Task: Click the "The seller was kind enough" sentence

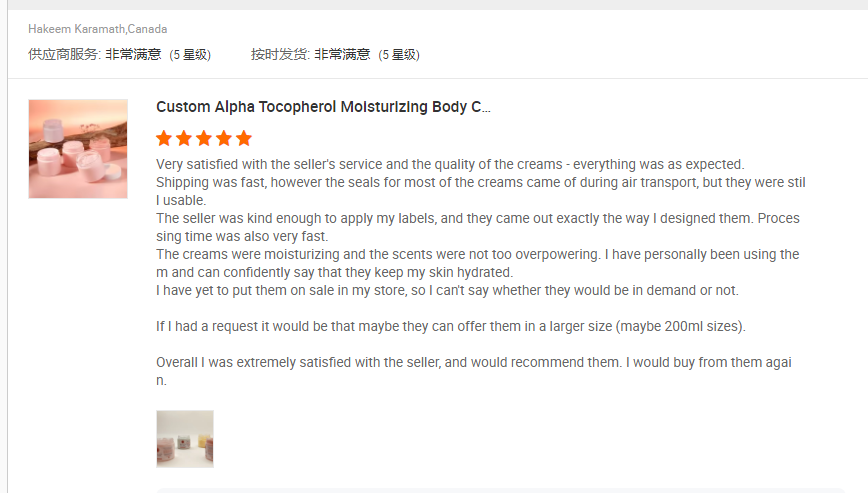Action: click(477, 218)
